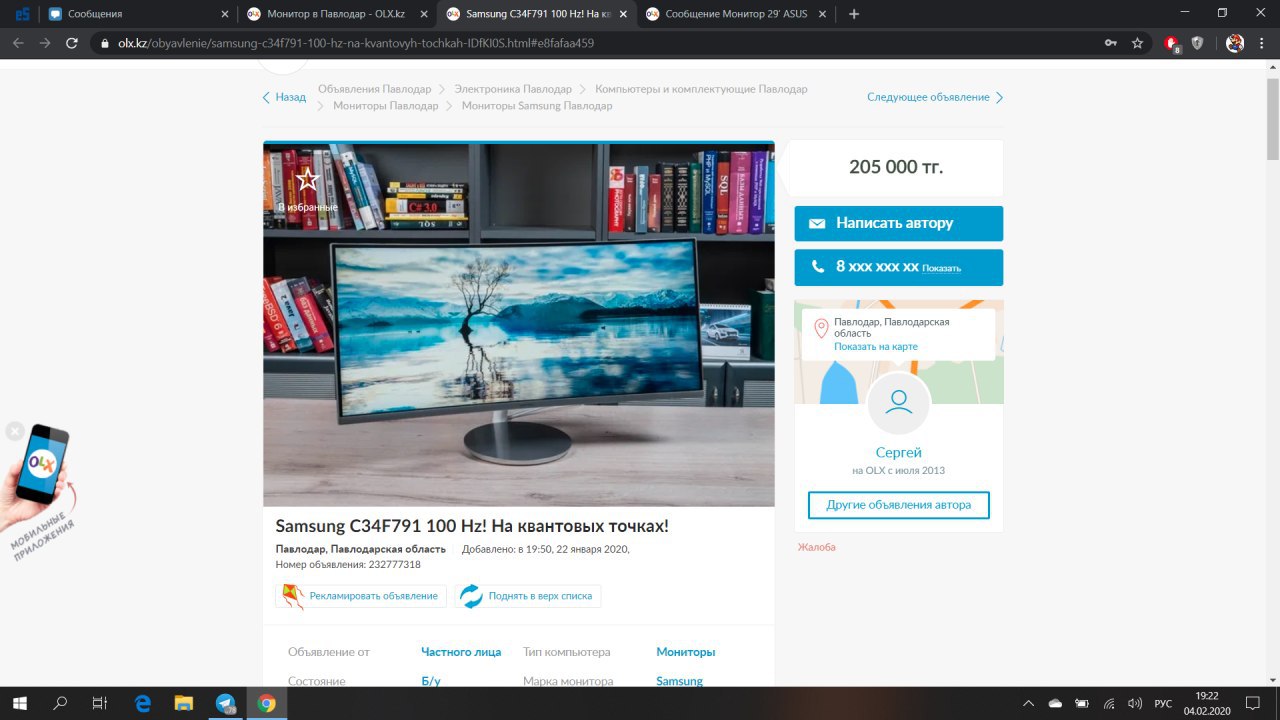Open volume control in tray

tap(1134, 703)
